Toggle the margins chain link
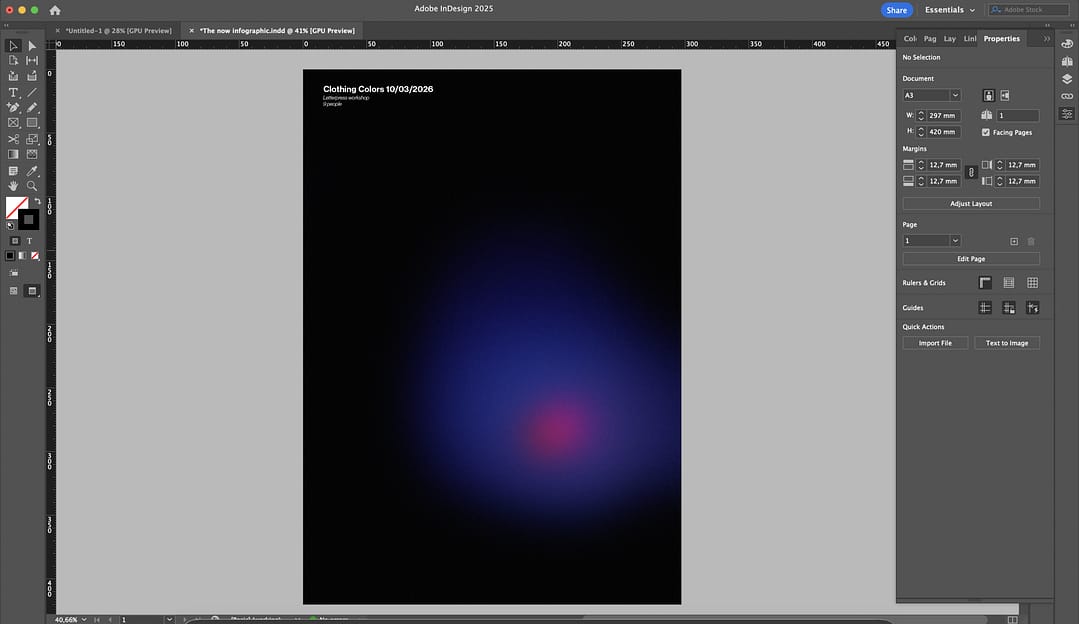1079x624 pixels. click(x=969, y=173)
